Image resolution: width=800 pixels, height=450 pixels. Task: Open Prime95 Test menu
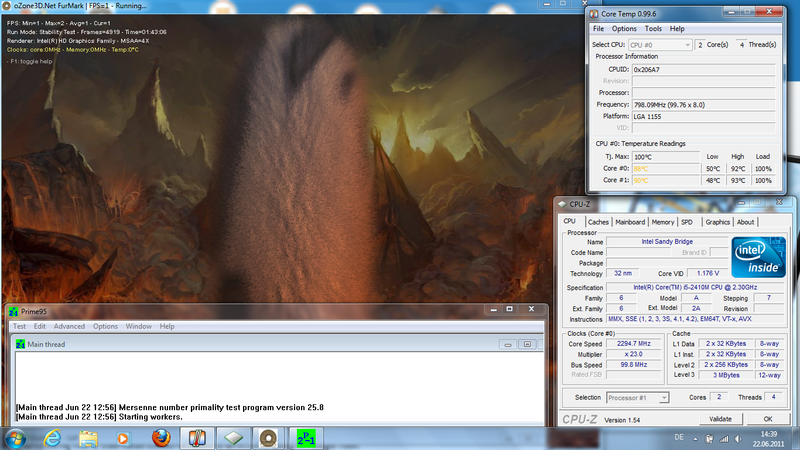(19, 326)
